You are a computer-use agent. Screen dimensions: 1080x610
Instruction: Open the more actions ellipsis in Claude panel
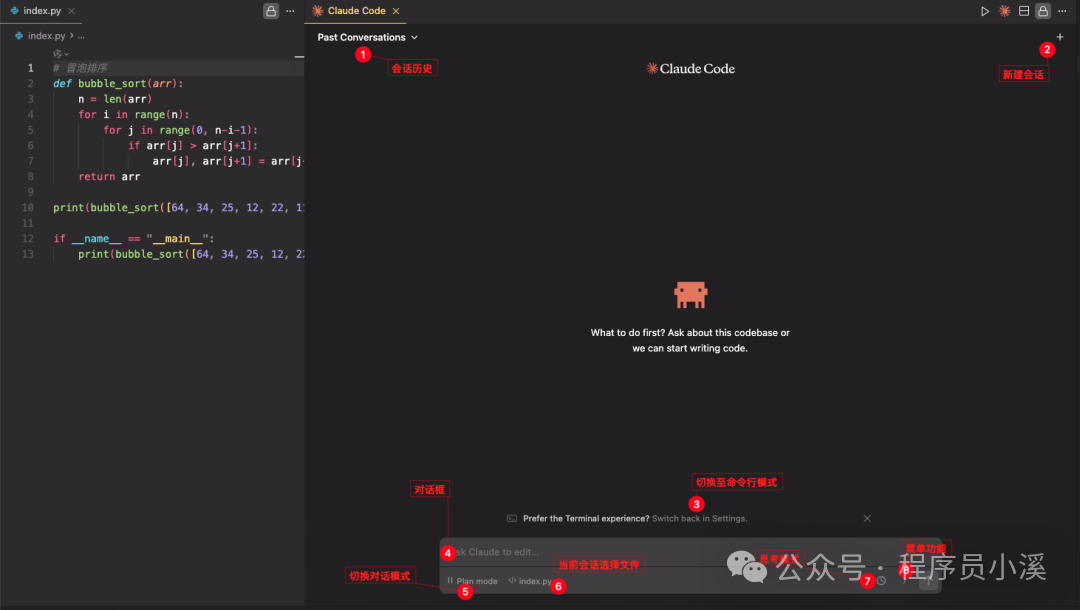tap(1062, 11)
